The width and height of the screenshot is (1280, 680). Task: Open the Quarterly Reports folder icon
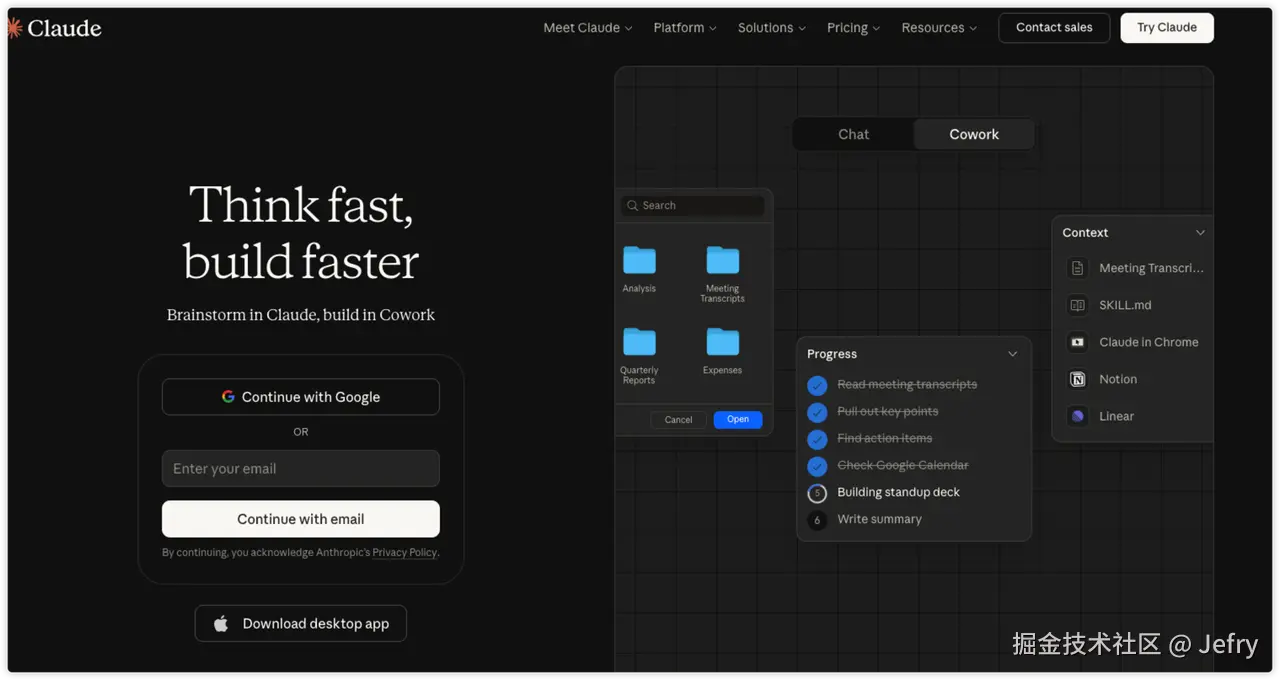point(639,342)
